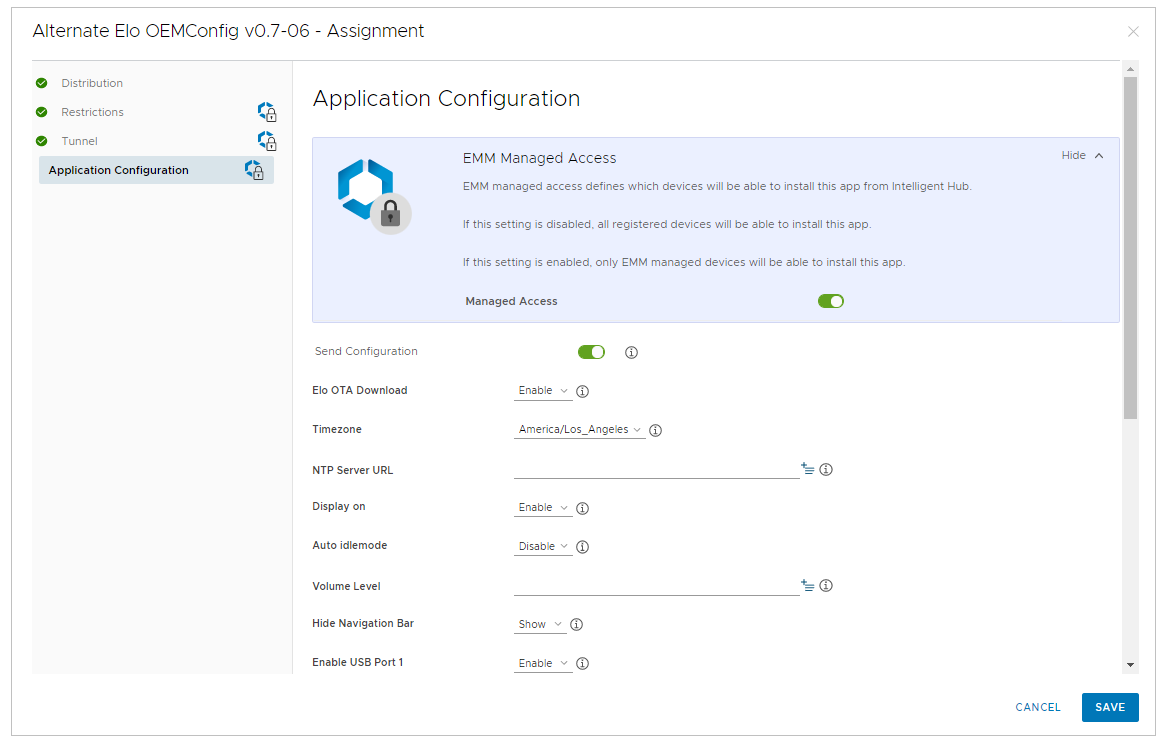The width and height of the screenshot is (1168, 746).
Task: Select the Application Configuration step
Action: coord(156,170)
